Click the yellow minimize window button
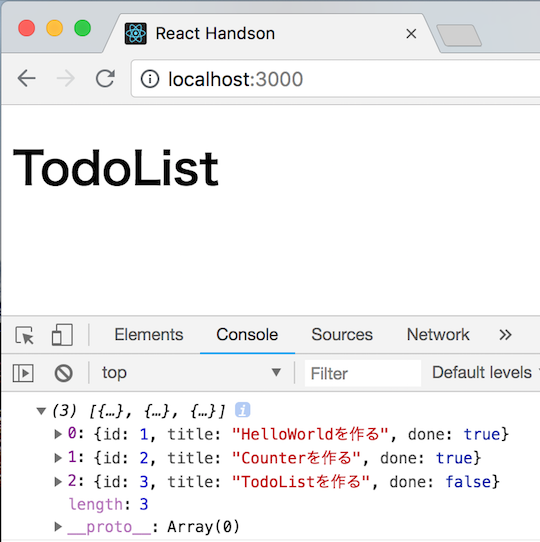The image size is (540, 542). (x=54, y=28)
